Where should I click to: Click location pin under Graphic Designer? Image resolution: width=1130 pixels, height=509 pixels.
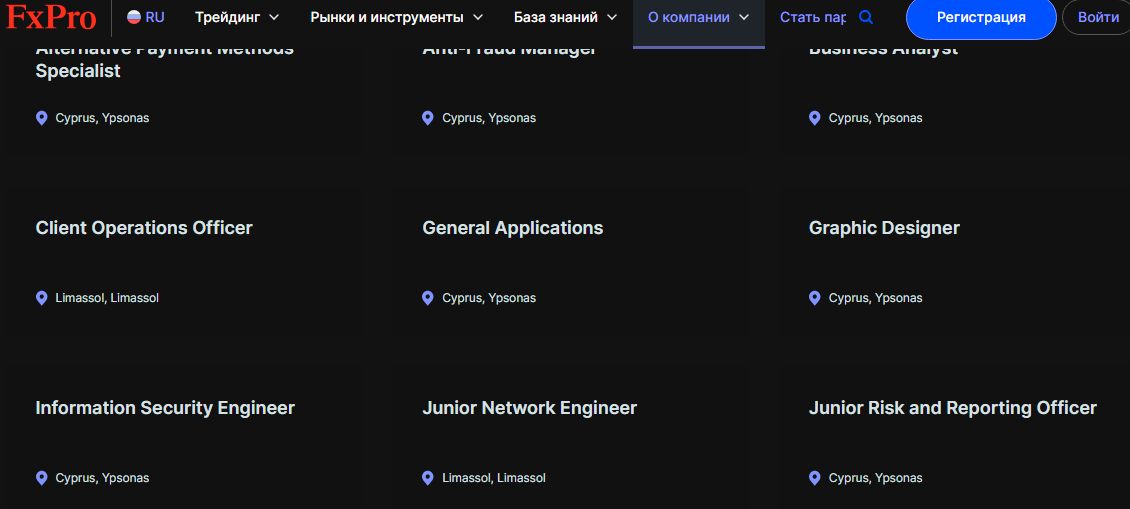click(x=815, y=298)
